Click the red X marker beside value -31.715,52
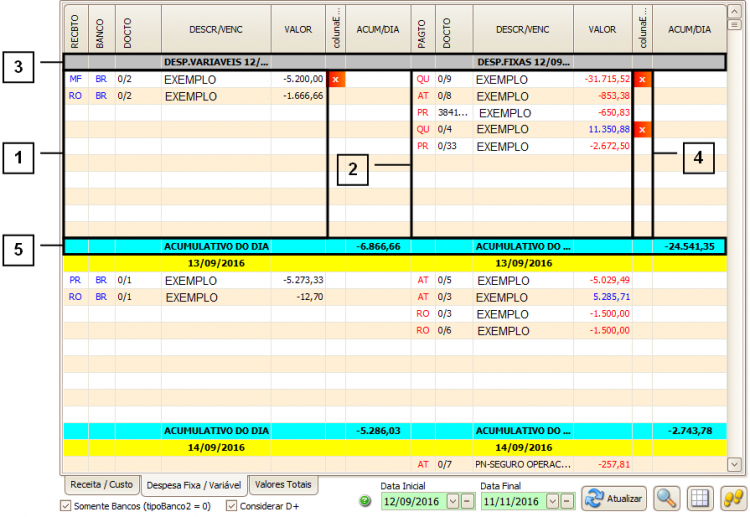 point(642,78)
